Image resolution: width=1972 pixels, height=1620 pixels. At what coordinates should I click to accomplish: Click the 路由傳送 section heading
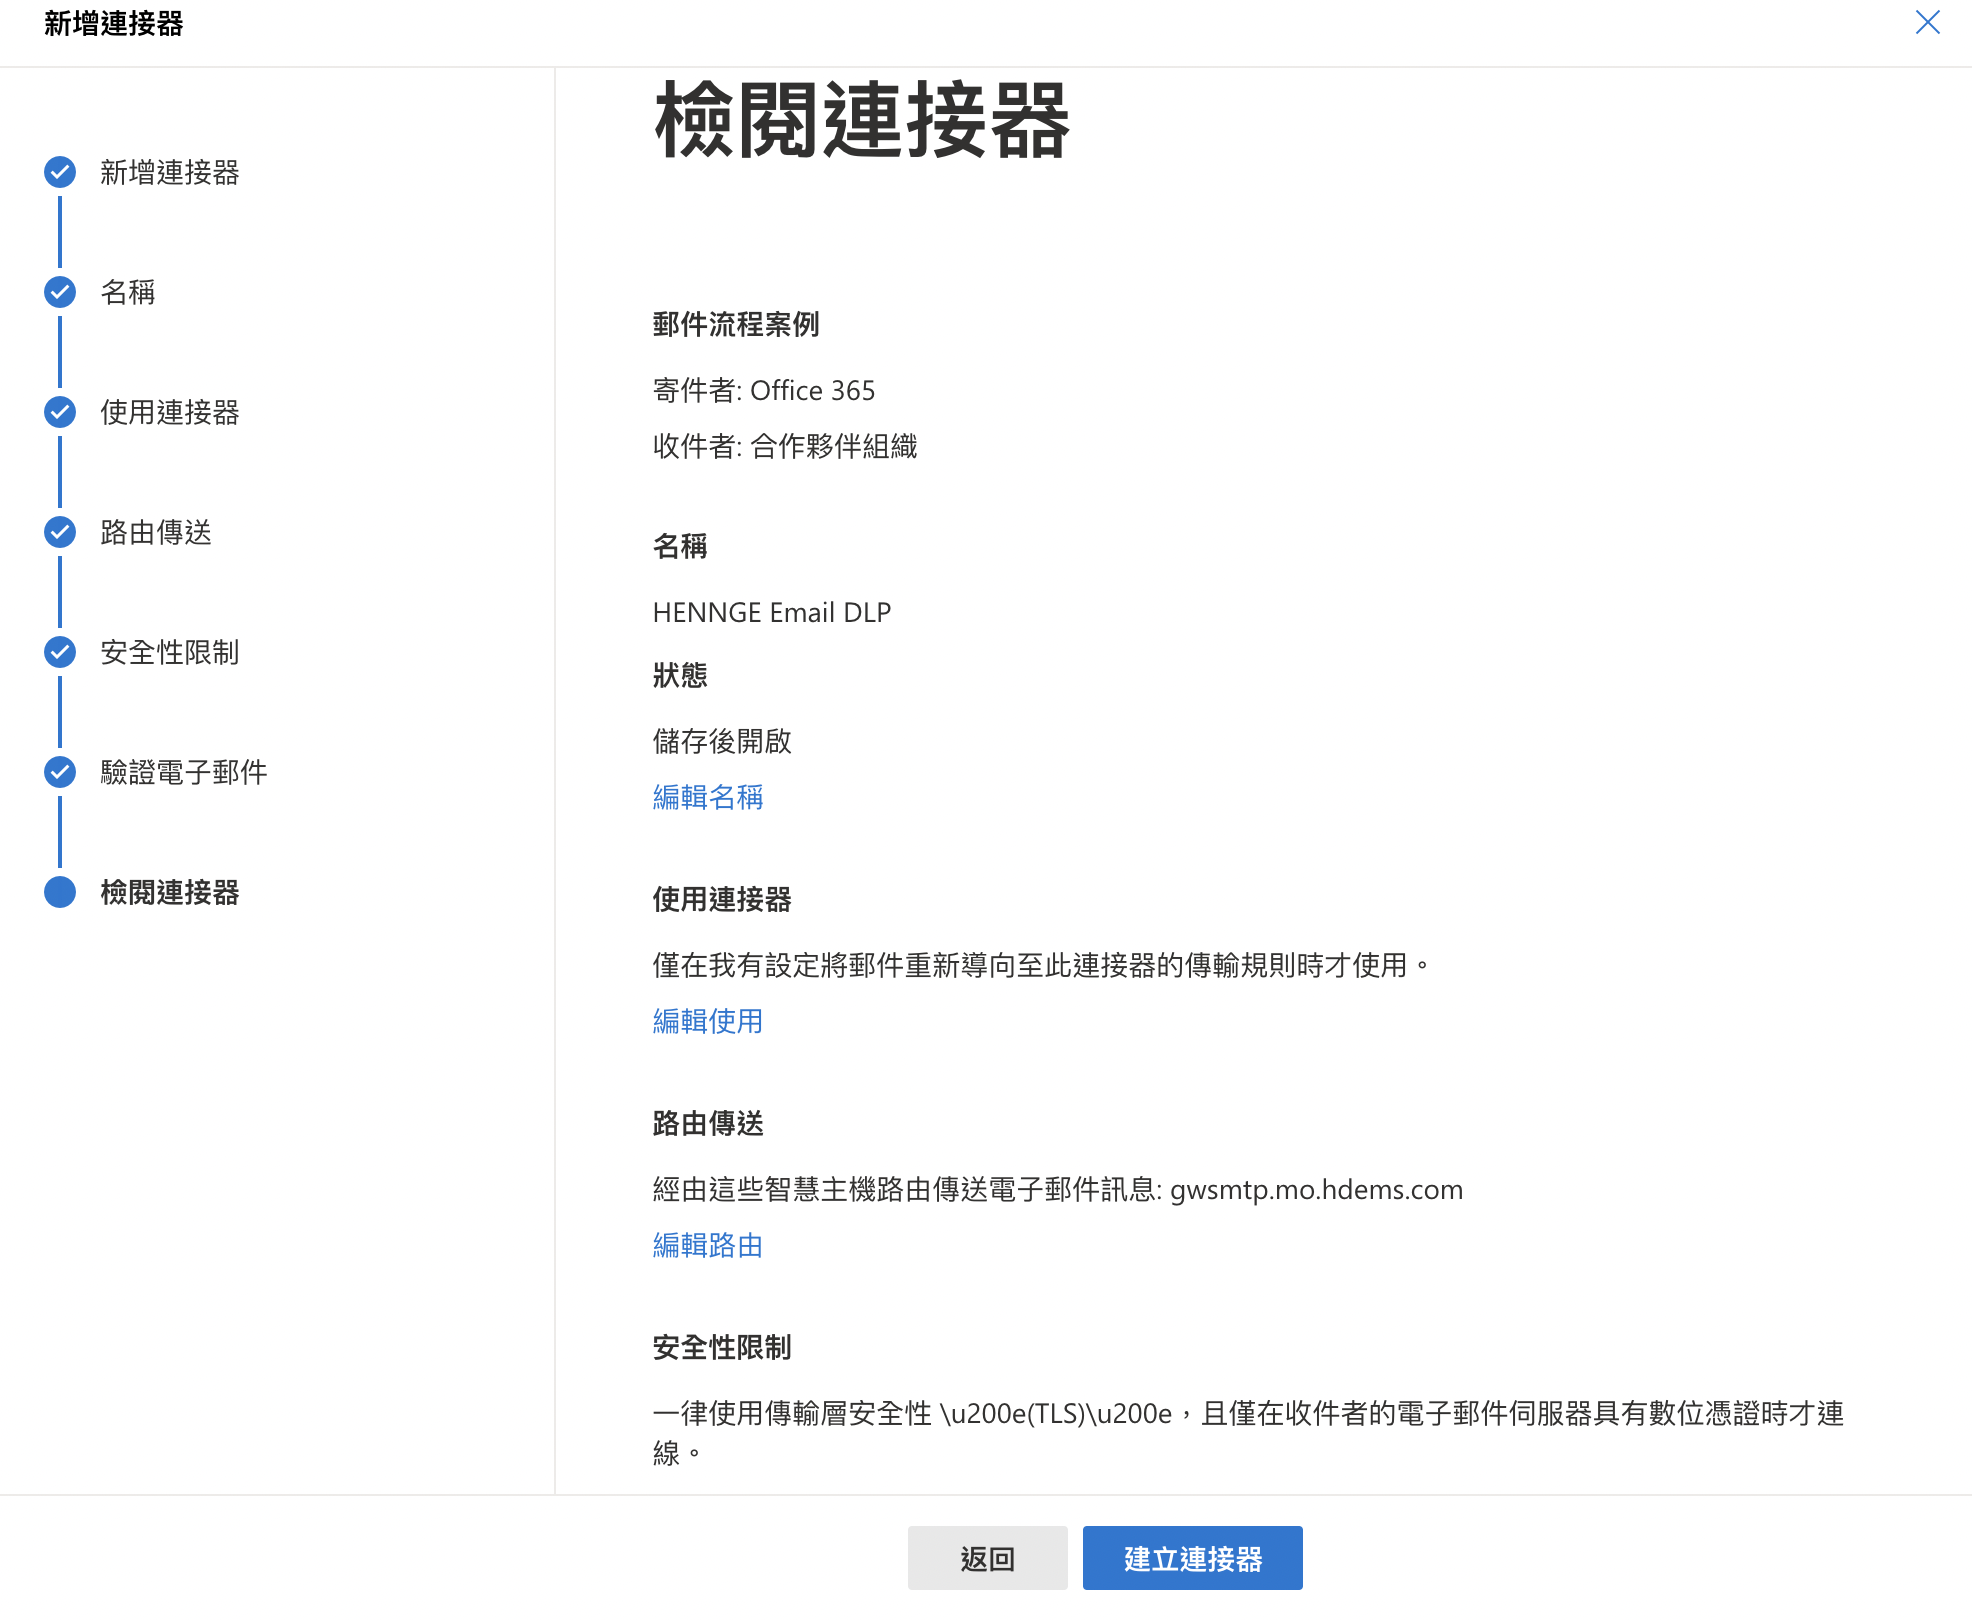[708, 1123]
